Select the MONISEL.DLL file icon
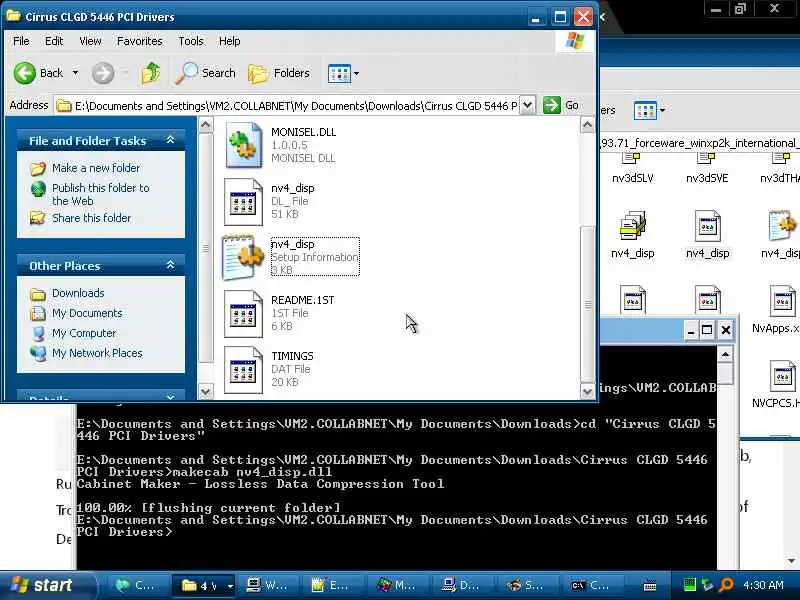Image resolution: width=800 pixels, height=600 pixels. click(243, 145)
